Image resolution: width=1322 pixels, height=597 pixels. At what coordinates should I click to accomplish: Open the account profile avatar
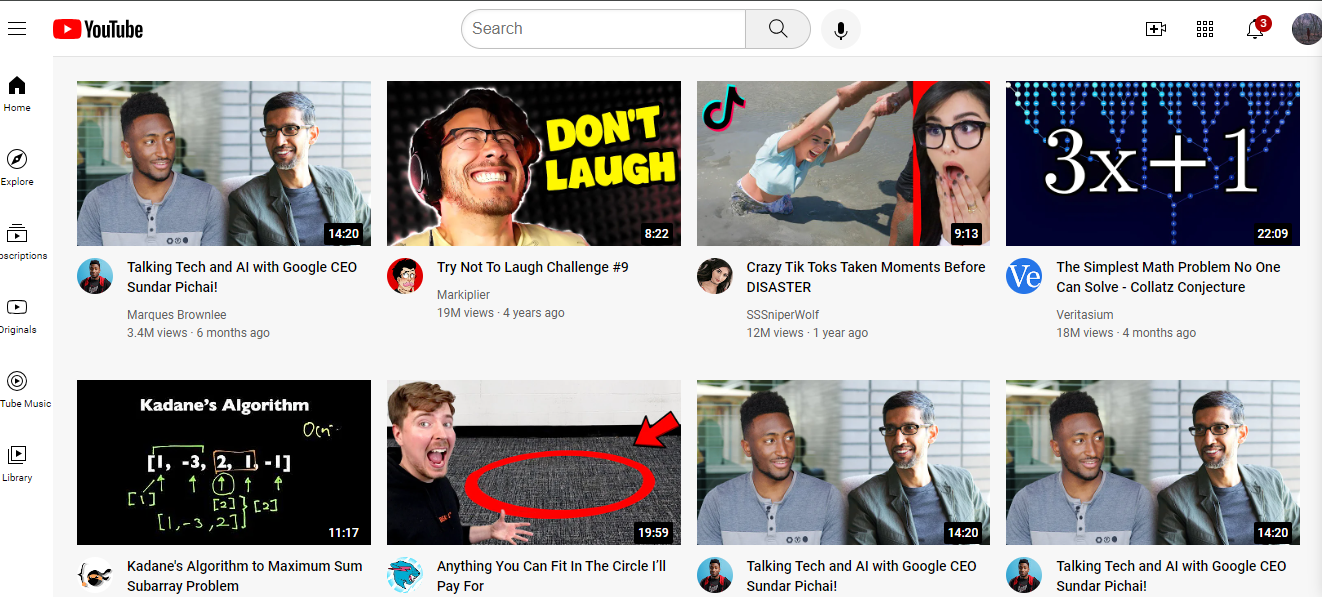(x=1306, y=29)
